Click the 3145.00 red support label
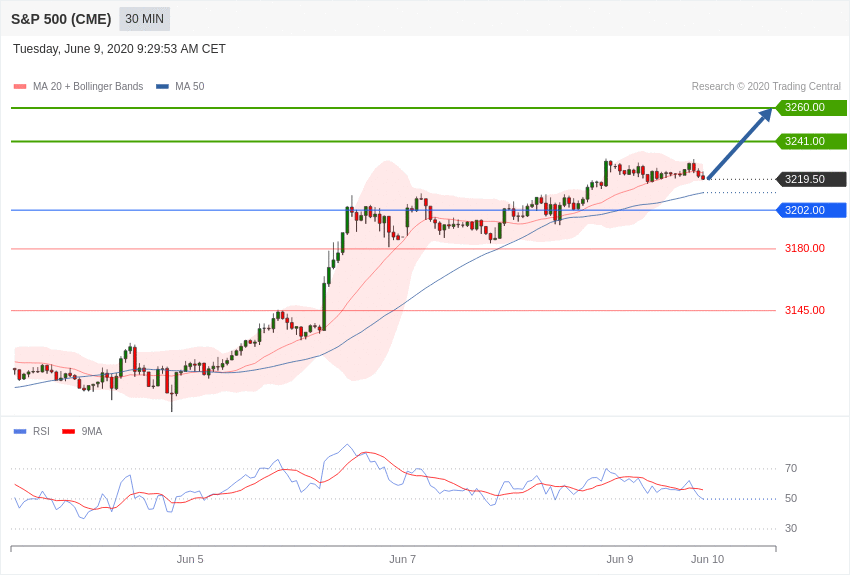850x576 pixels. pos(804,310)
